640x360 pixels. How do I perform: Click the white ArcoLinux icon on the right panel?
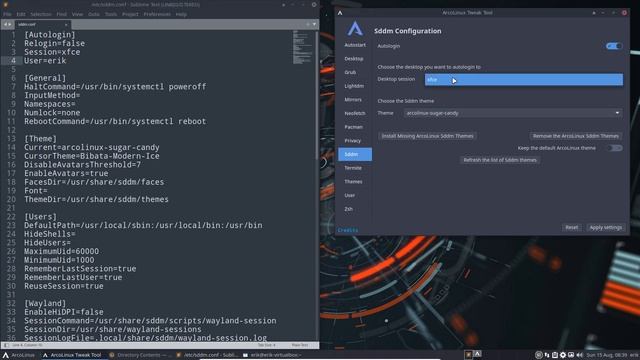(477, 354)
